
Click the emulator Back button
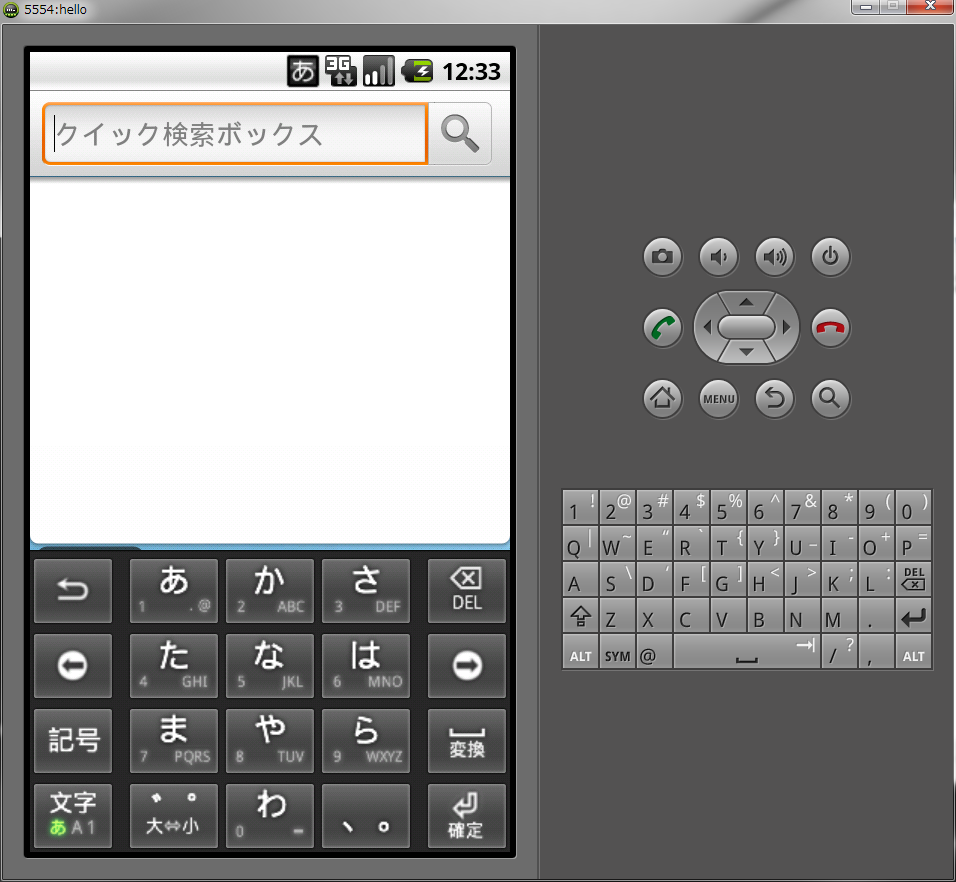point(775,399)
